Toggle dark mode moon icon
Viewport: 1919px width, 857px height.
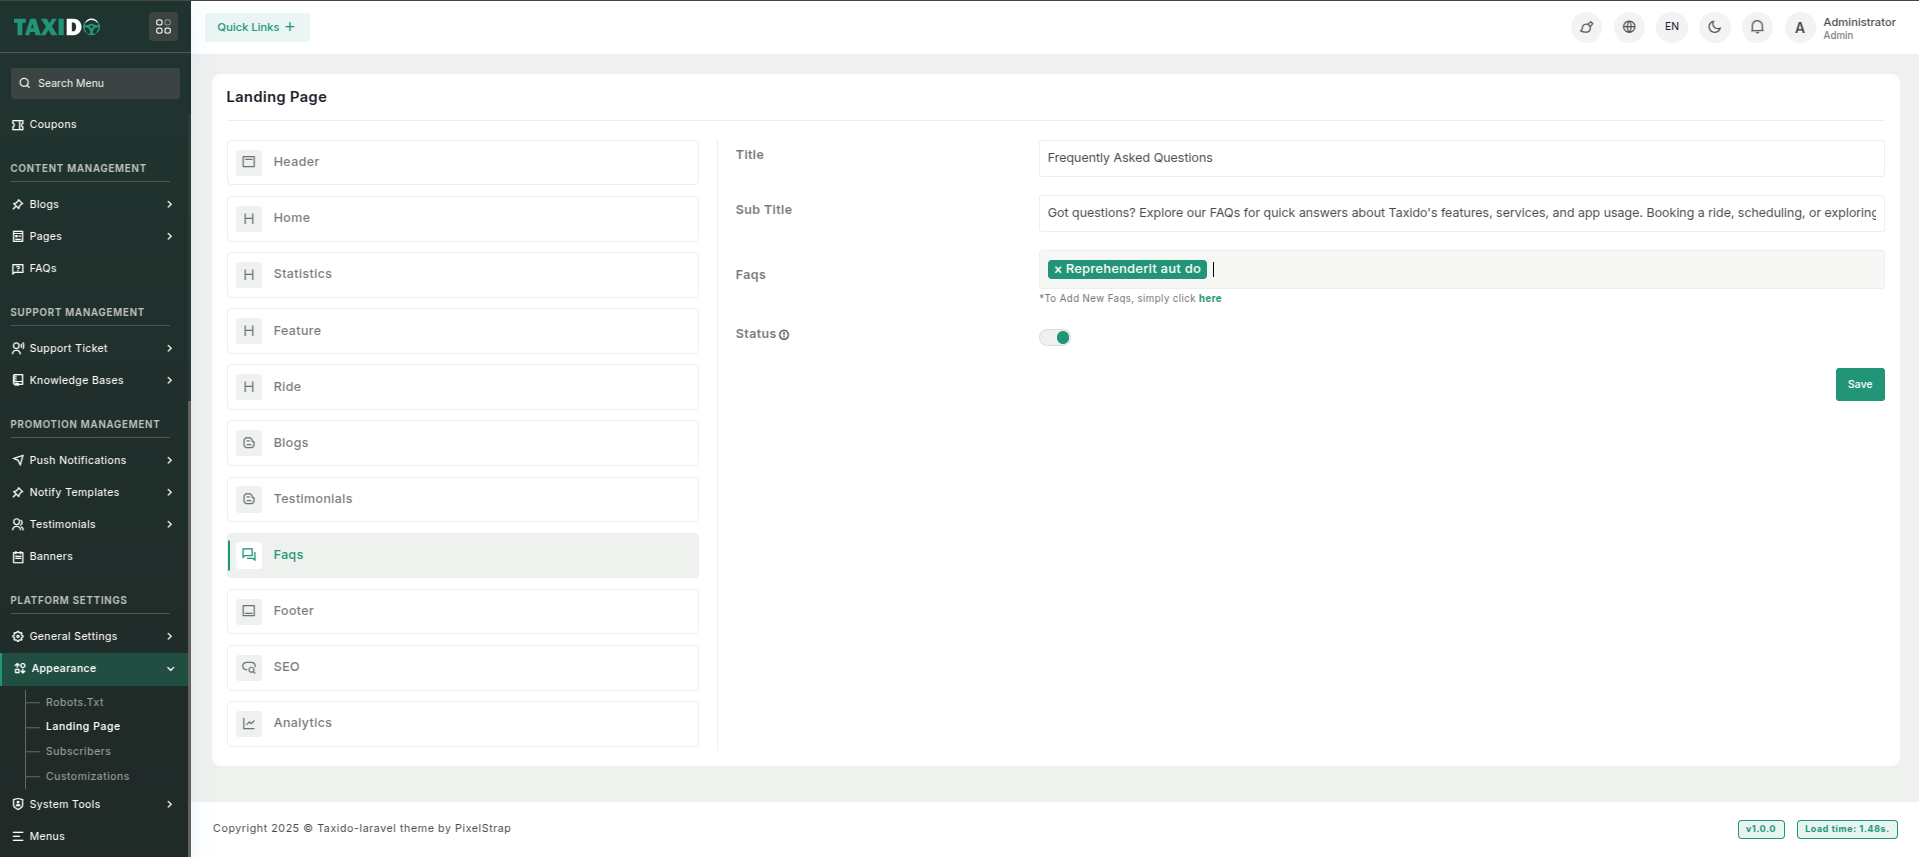coord(1714,27)
